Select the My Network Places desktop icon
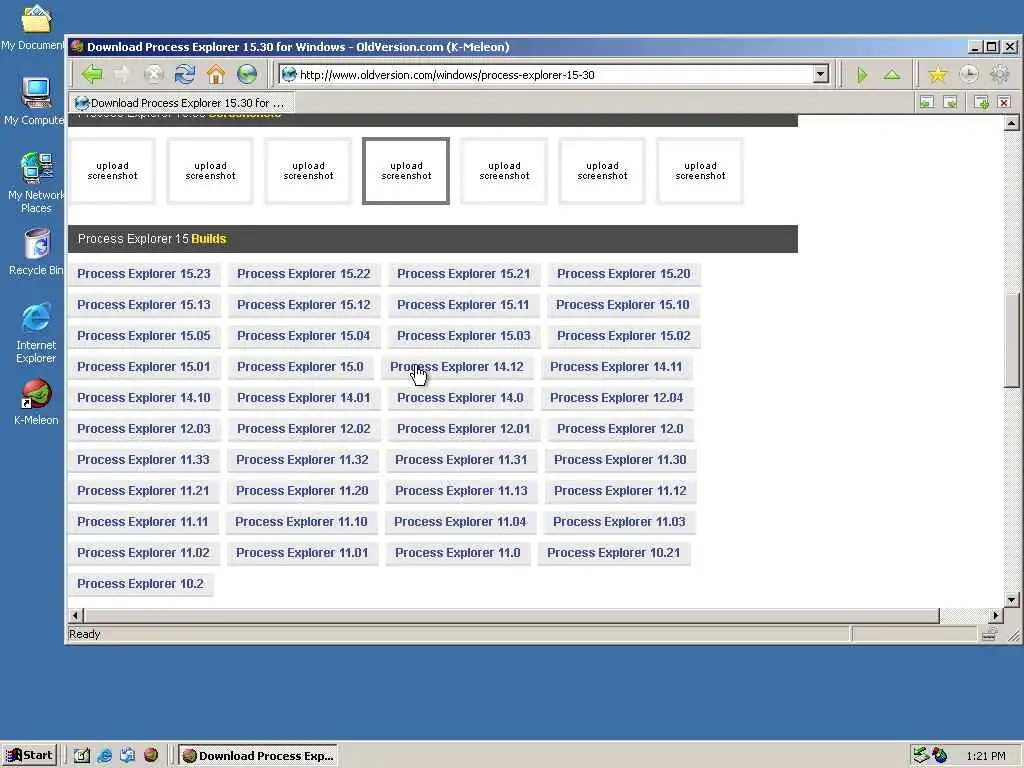Viewport: 1024px width, 768px height. 36,182
